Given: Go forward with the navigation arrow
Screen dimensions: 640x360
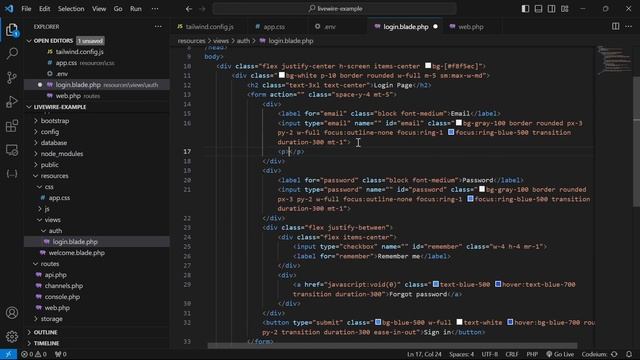Looking at the screenshot, I should point(202,9).
